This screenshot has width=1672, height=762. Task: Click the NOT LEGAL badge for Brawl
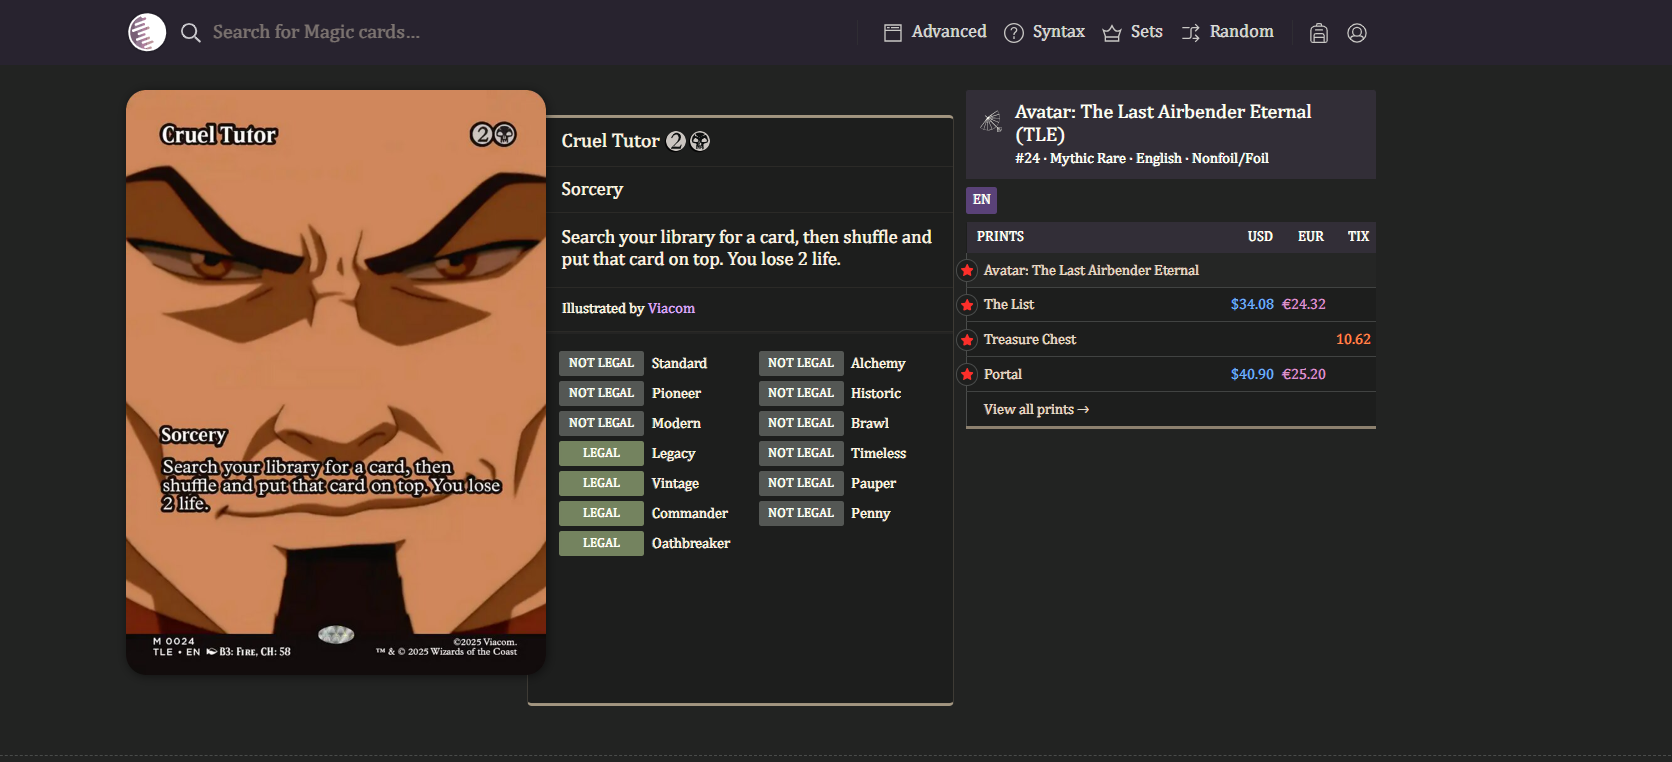801,423
